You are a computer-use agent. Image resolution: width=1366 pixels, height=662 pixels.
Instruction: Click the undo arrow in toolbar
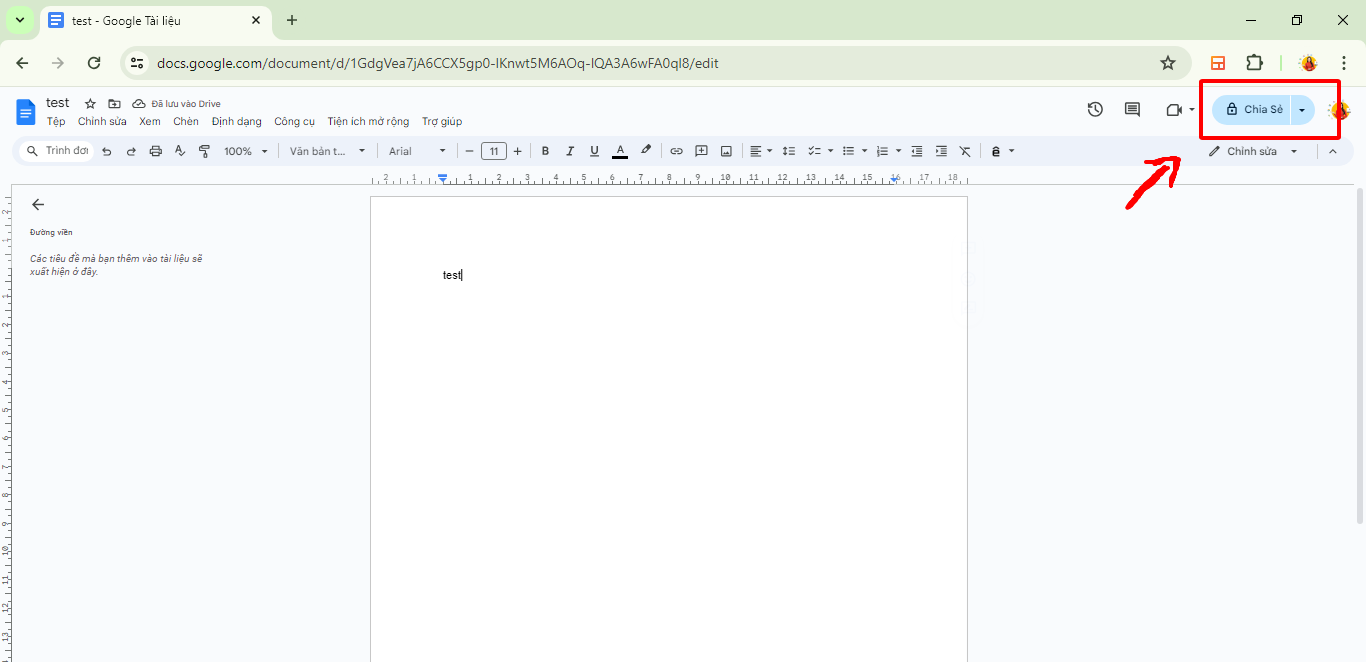coord(107,151)
